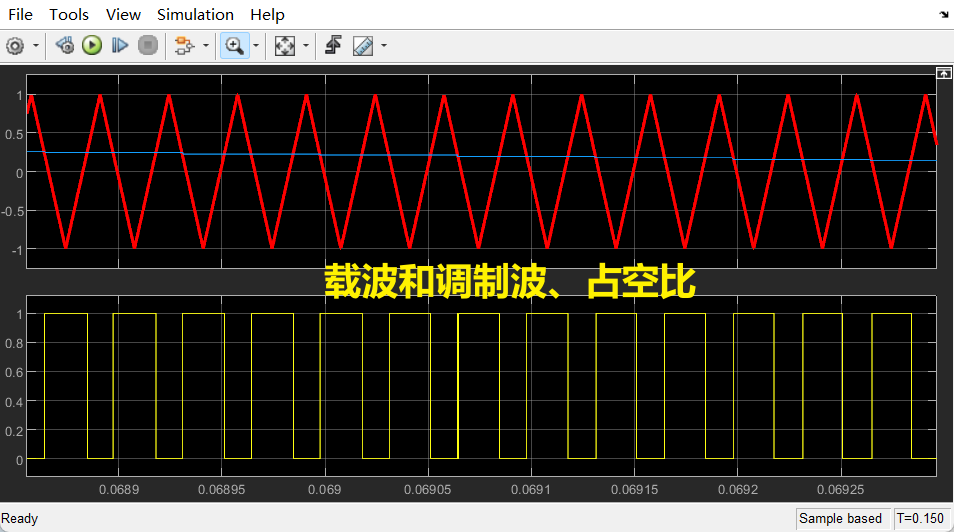The width and height of the screenshot is (954, 532).
Task: Click the 0.5 y-axis label on top plot
Action: coord(14,135)
